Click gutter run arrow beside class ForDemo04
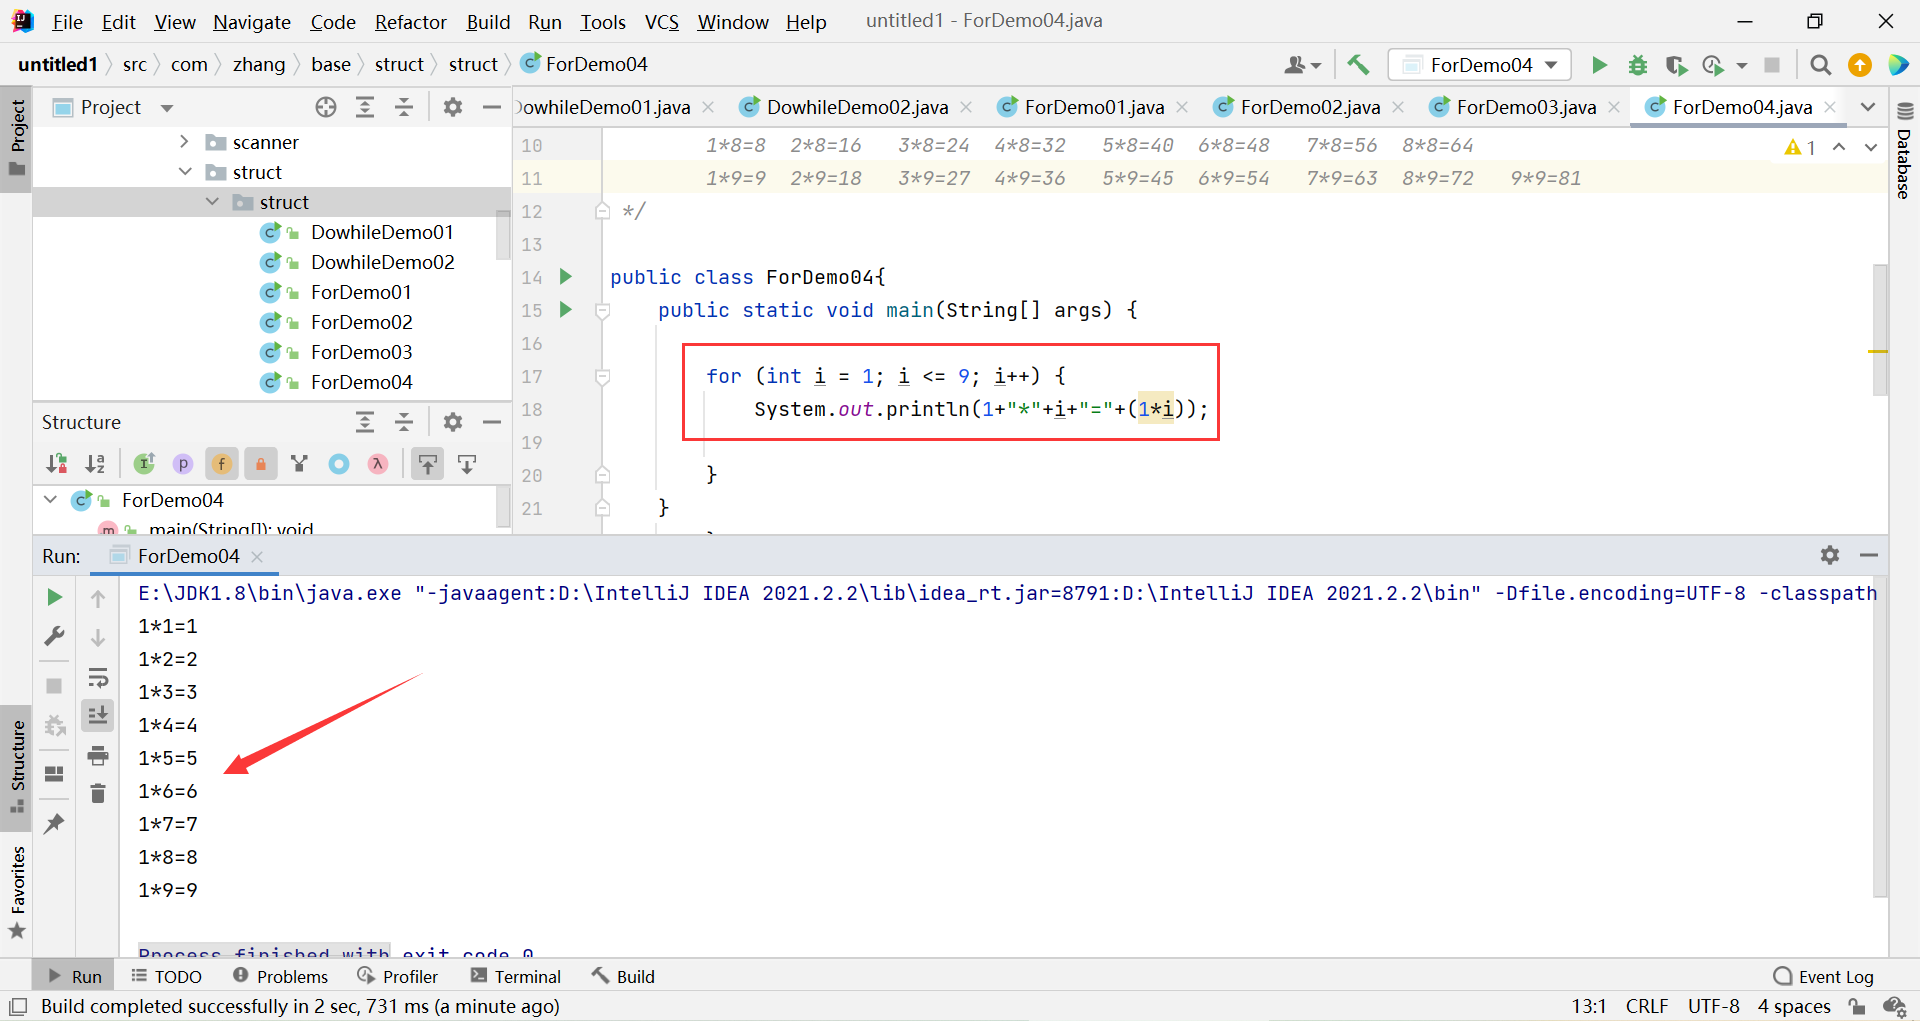Image resolution: width=1920 pixels, height=1021 pixels. point(565,276)
